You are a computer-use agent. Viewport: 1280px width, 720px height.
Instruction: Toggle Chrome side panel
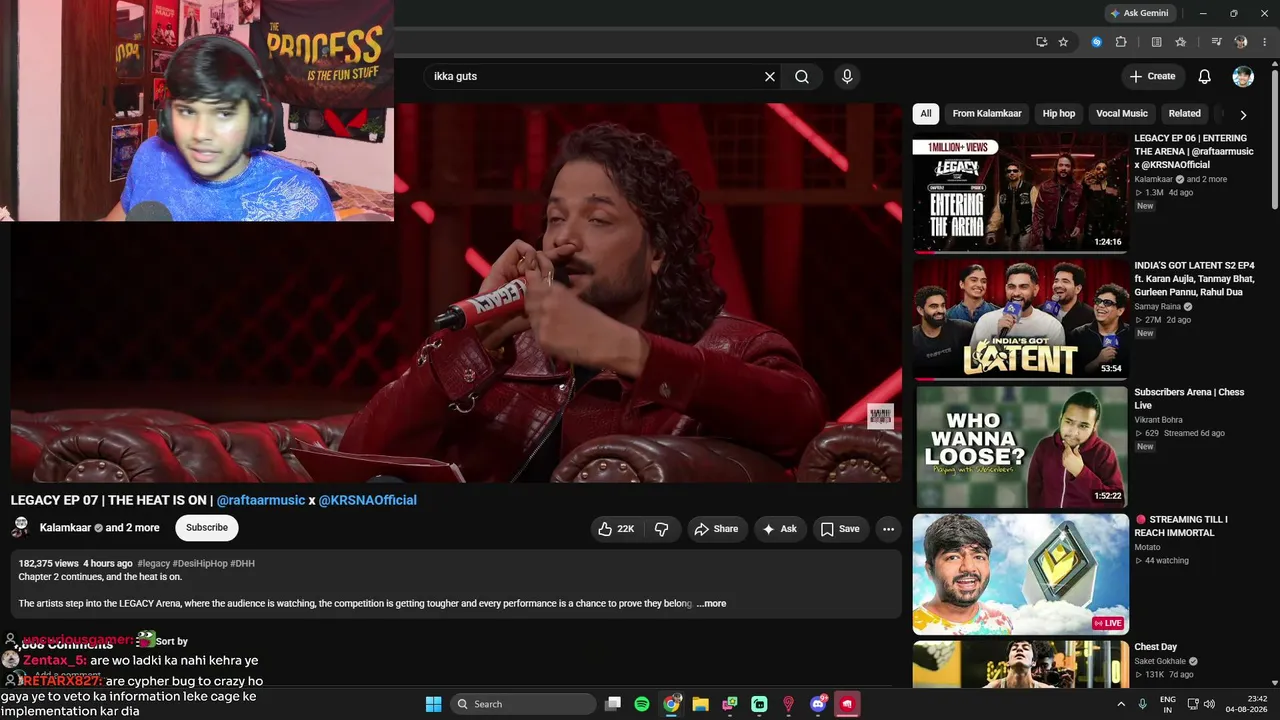[x=1157, y=42]
